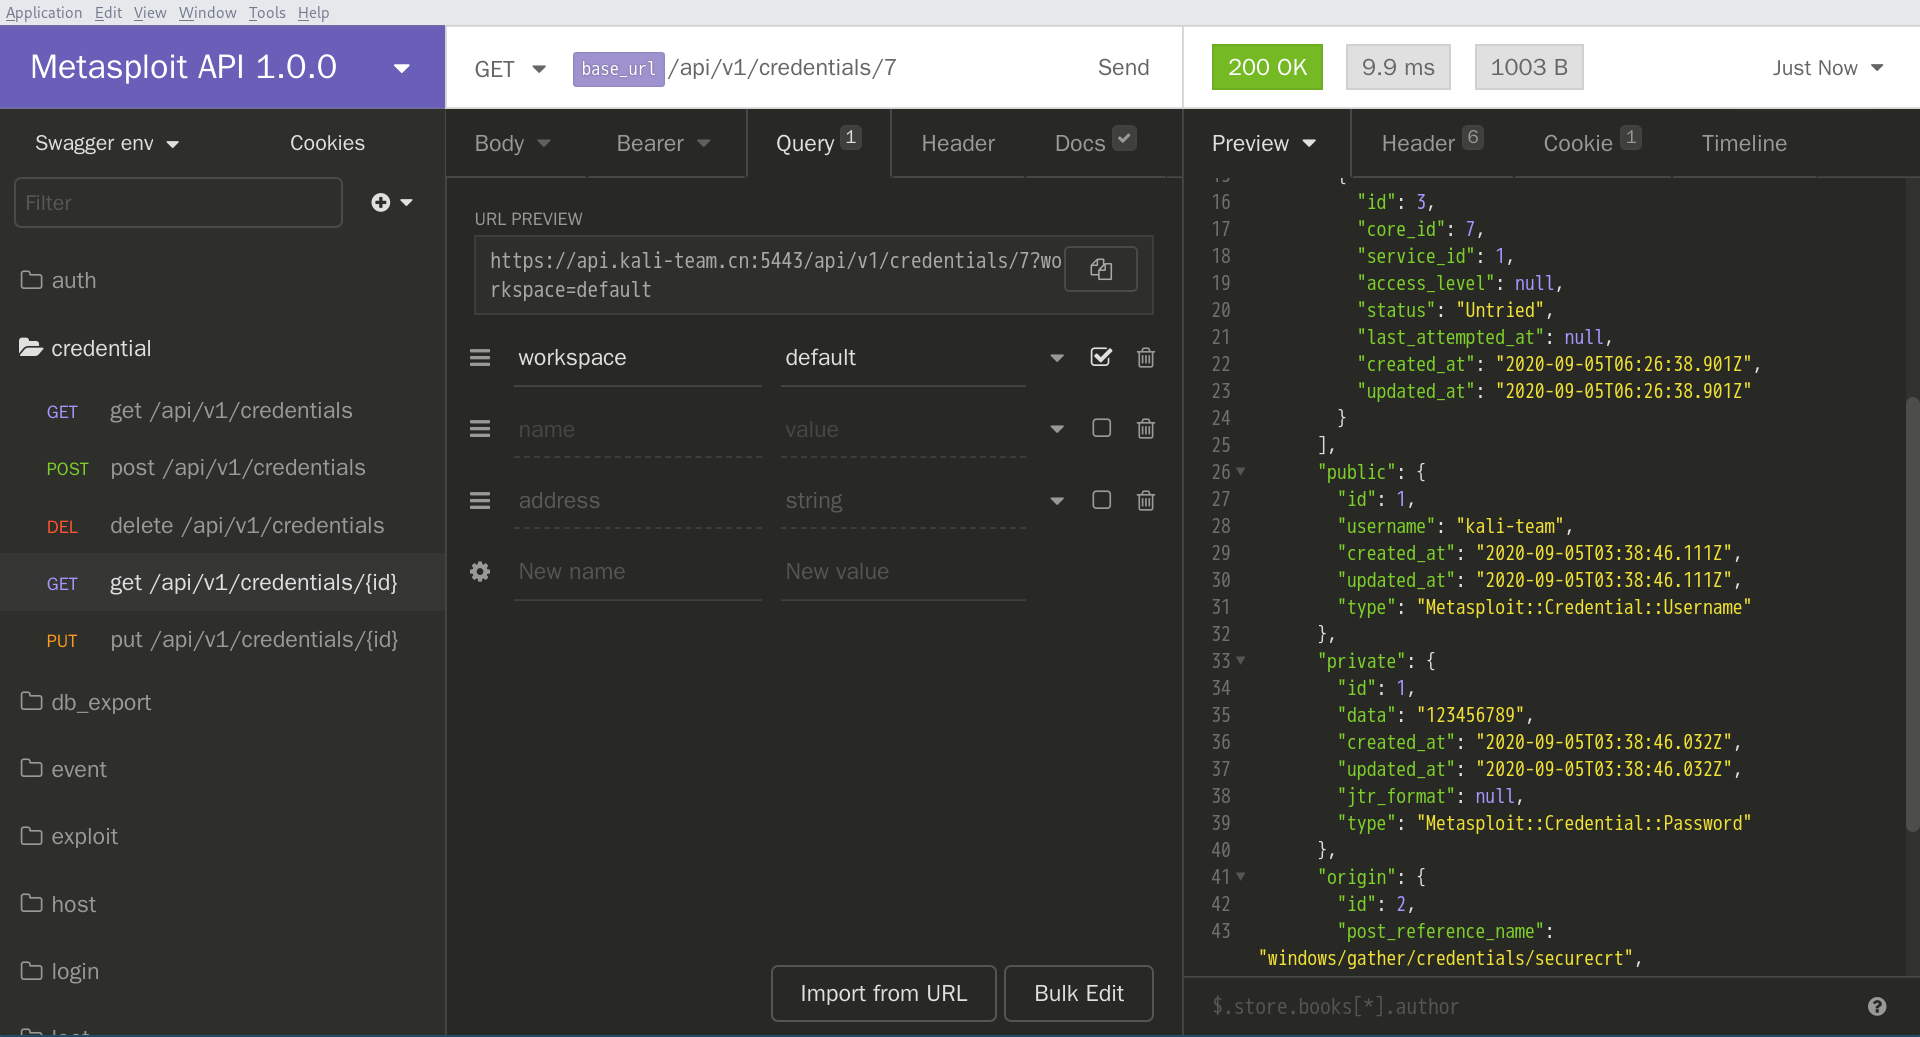Collapse the "private" JSON object
Viewport: 1920px width, 1037px height.
tap(1241, 660)
